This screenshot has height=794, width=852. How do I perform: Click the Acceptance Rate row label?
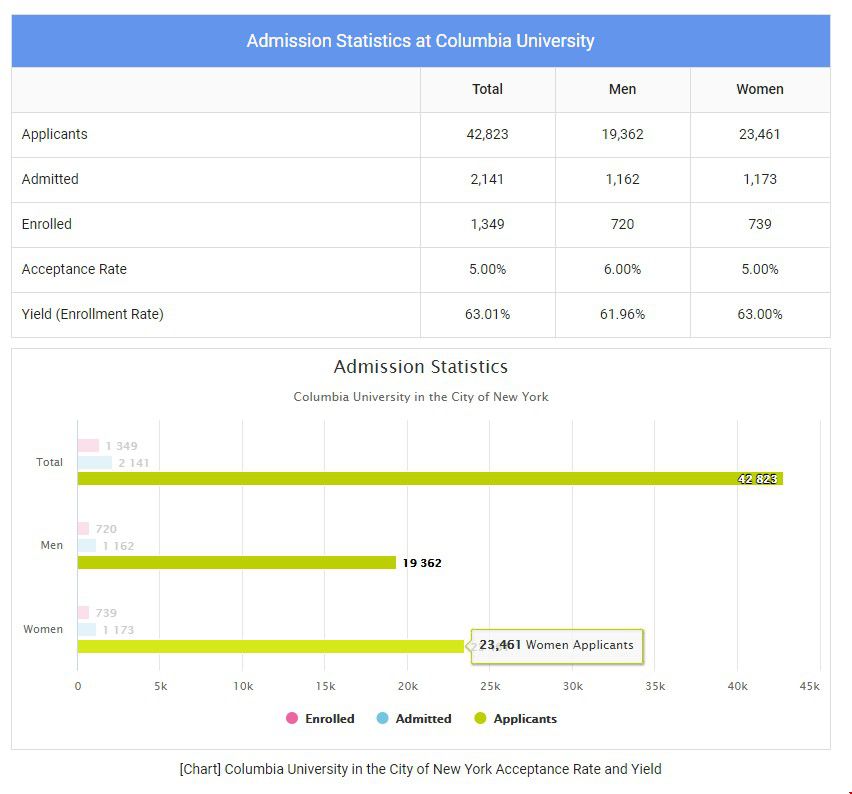tap(74, 269)
